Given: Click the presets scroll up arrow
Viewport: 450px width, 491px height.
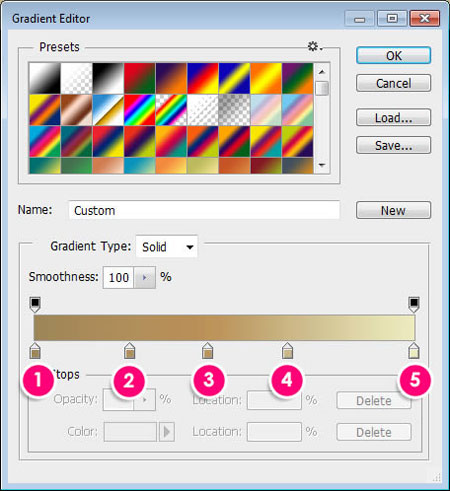Looking at the screenshot, I should (322, 72).
